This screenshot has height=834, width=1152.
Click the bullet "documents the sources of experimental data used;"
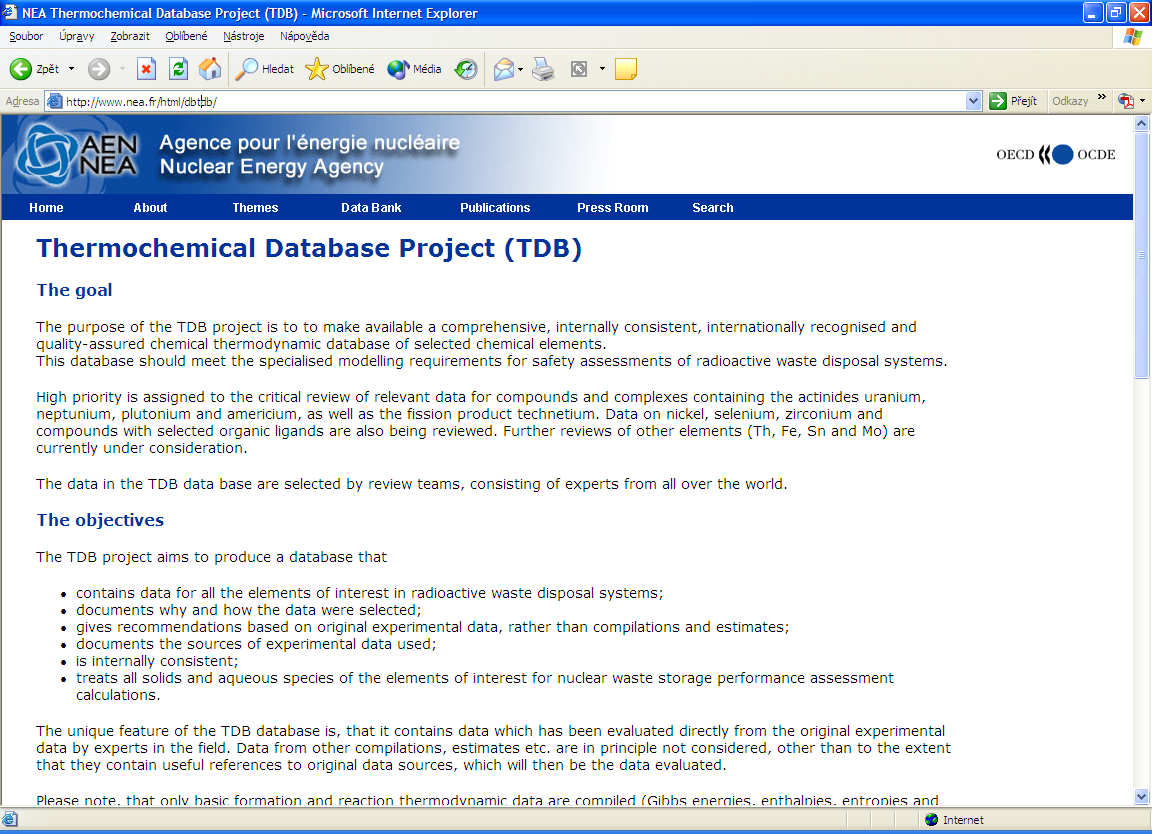click(256, 644)
